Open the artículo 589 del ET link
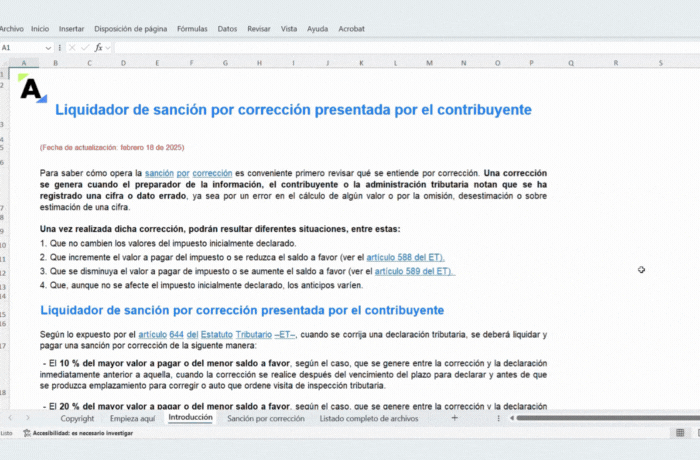Screen dimensions: 700x460 click(414, 271)
